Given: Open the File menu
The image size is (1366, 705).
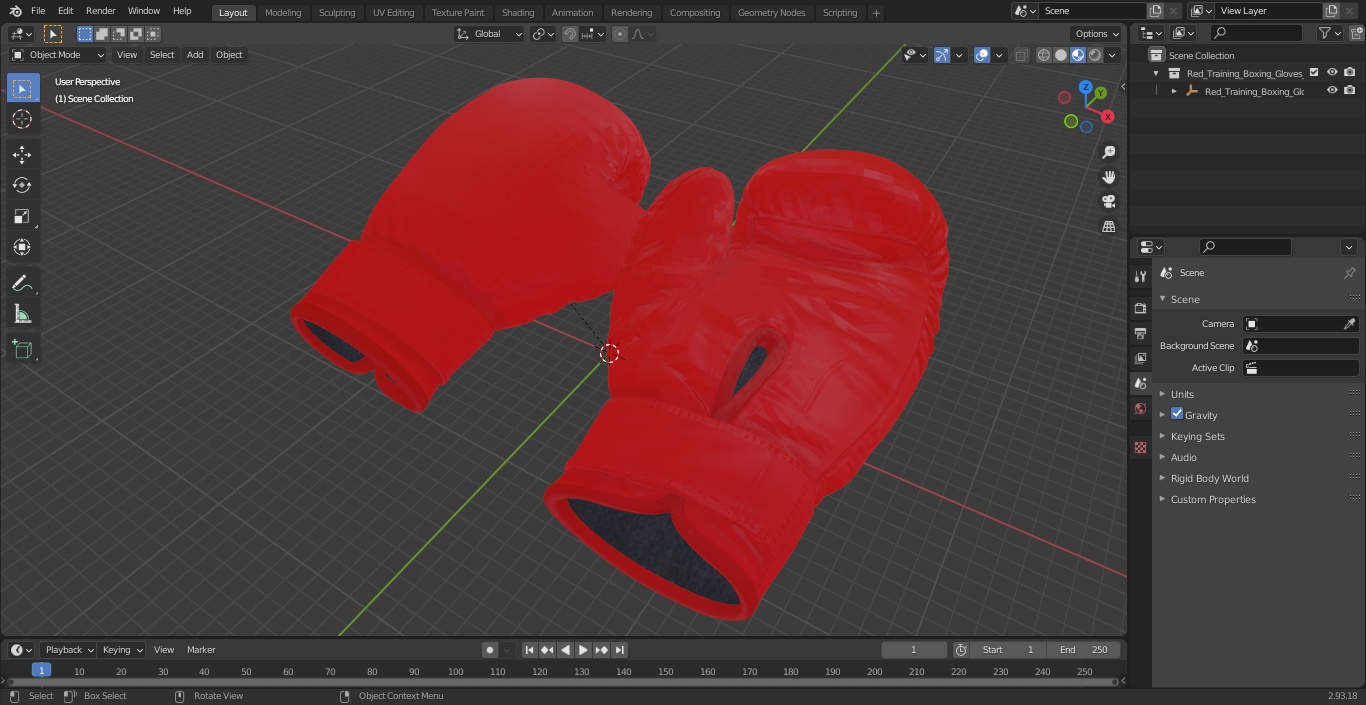Looking at the screenshot, I should [38, 11].
